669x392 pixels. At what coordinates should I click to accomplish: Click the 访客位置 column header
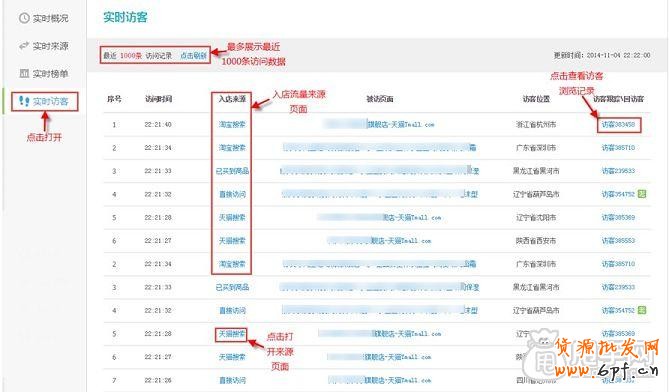click(536, 99)
